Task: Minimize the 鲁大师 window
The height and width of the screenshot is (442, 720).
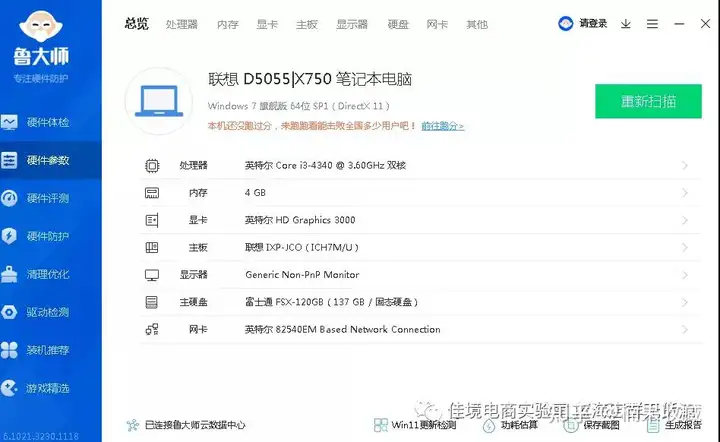Action: [679, 24]
